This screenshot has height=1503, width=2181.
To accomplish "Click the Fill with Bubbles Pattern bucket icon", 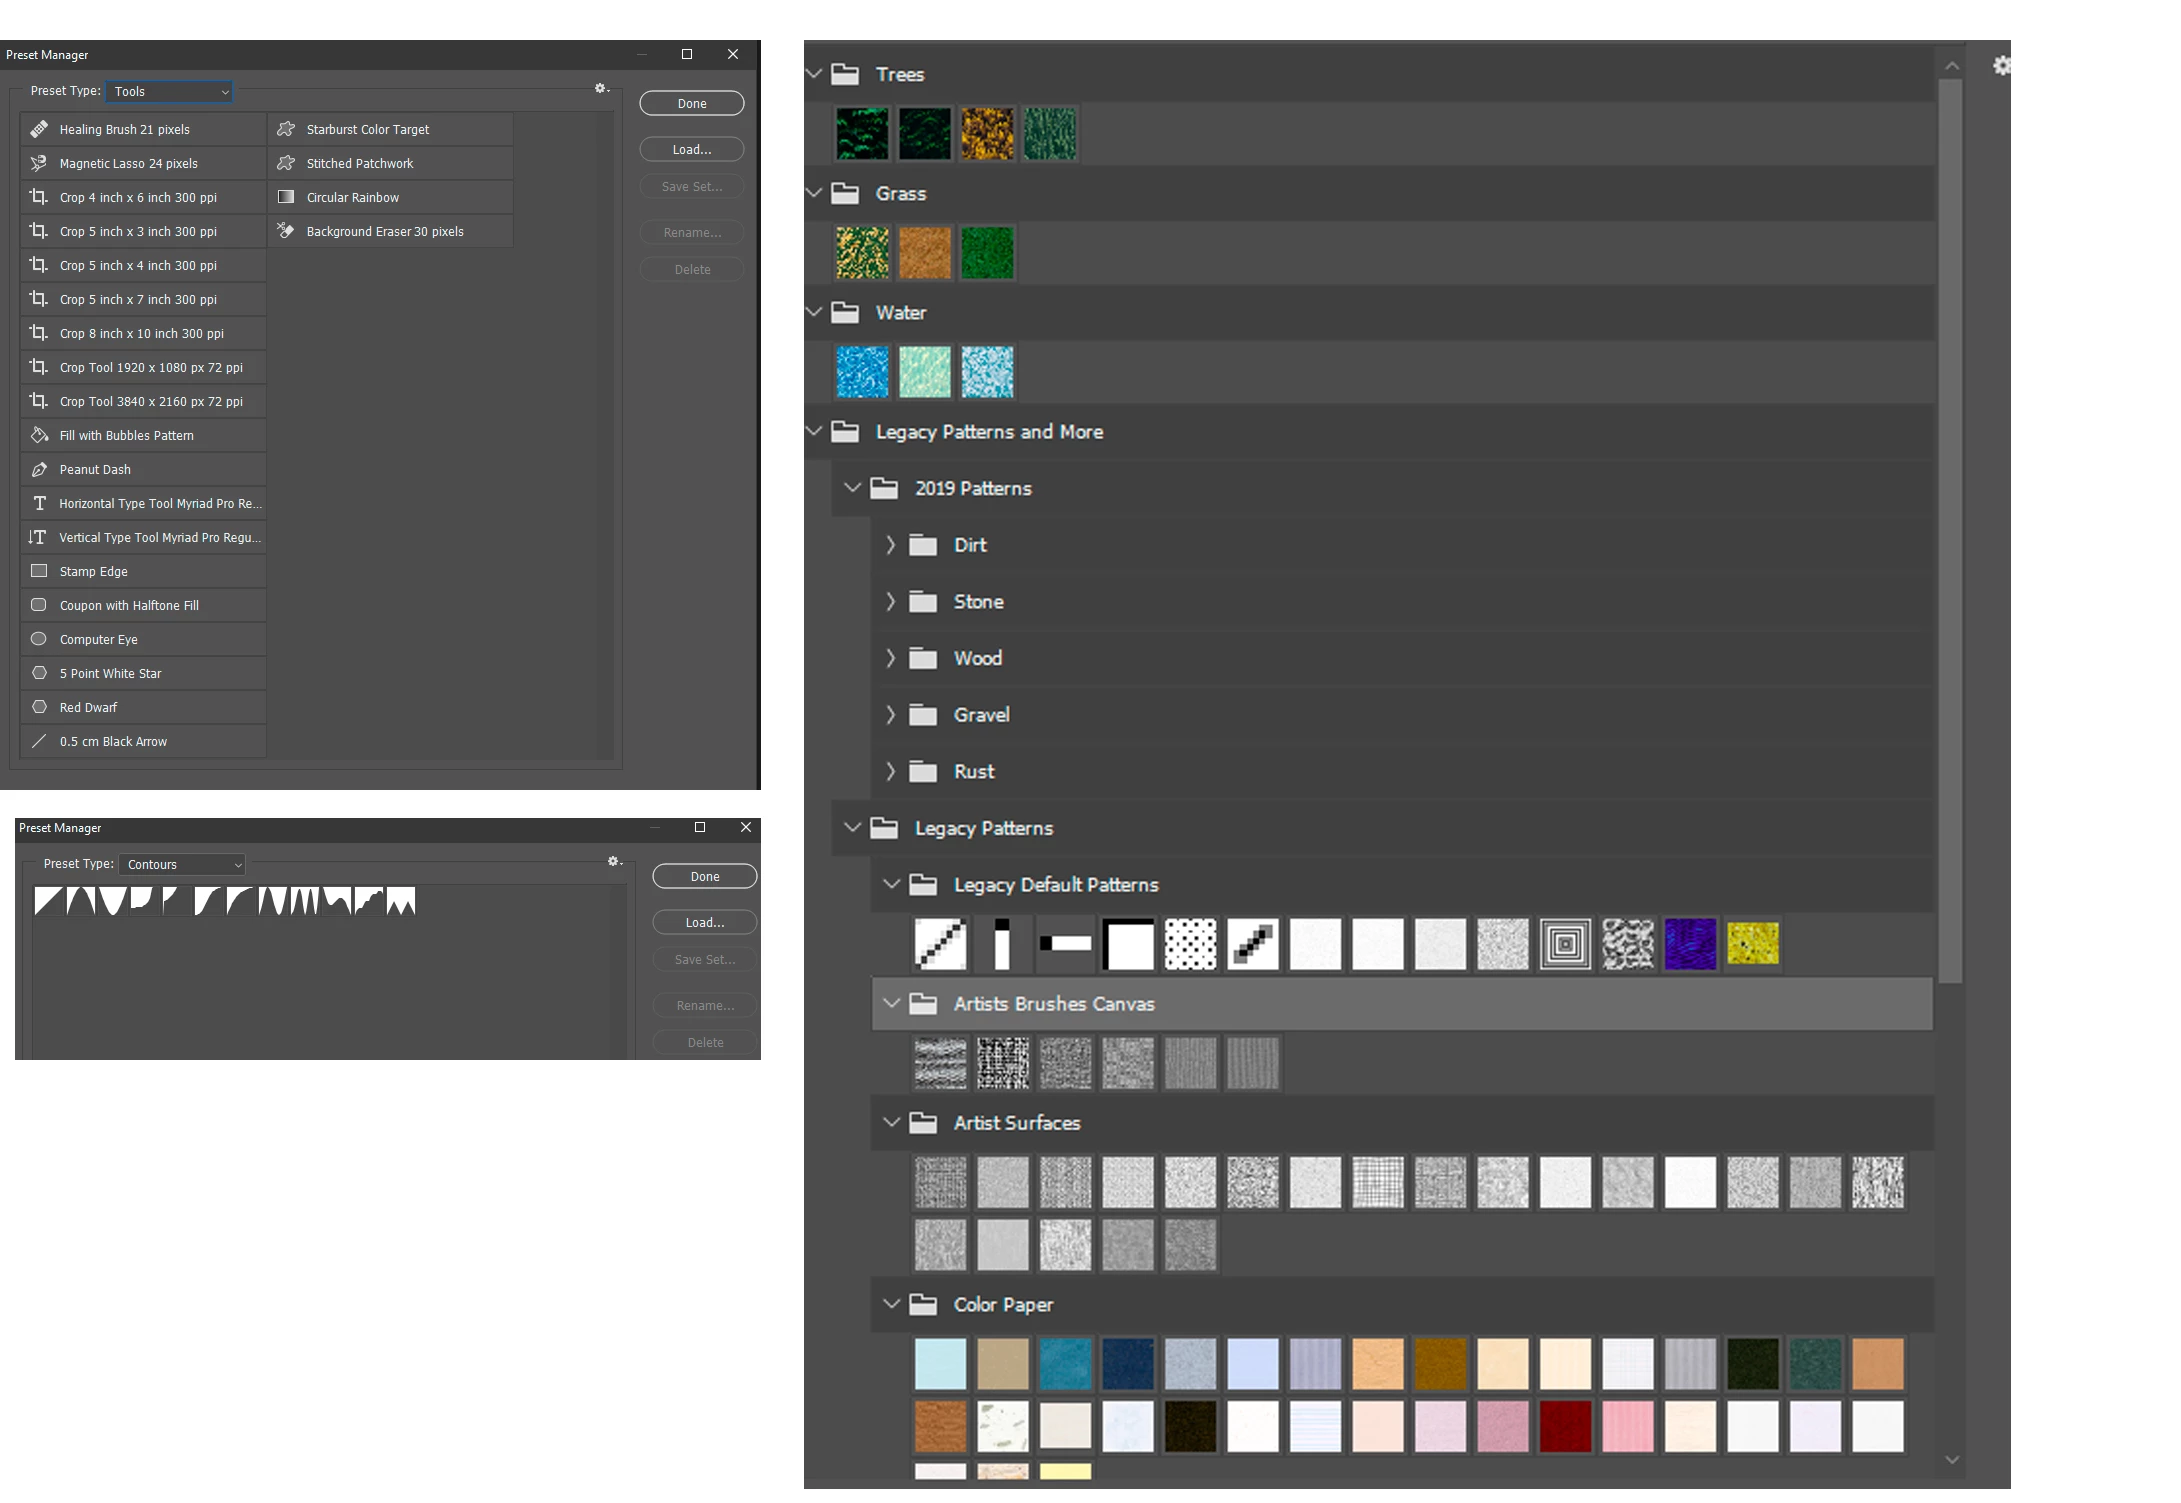I will pyautogui.click(x=39, y=435).
